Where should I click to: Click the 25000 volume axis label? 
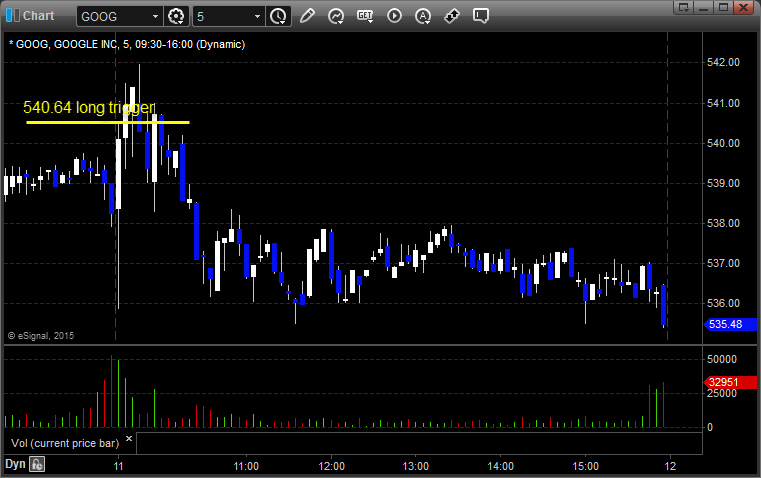click(722, 394)
